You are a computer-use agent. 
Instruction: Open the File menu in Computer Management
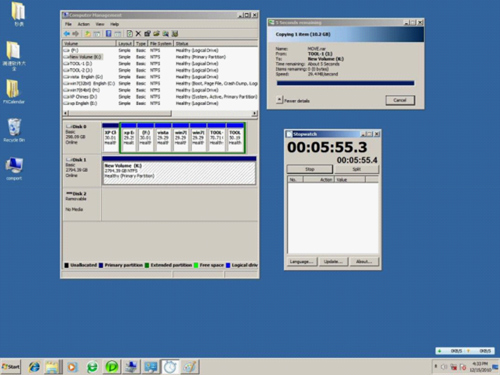68,24
